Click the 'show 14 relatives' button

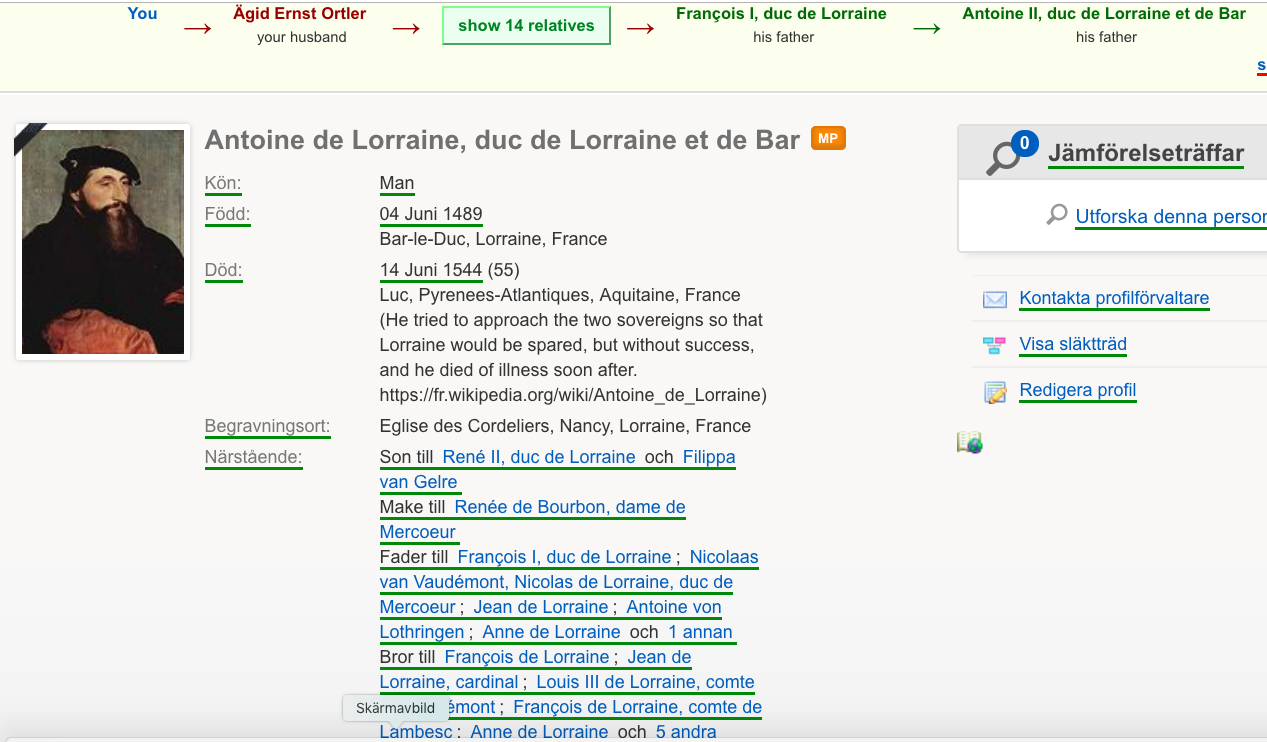click(526, 25)
